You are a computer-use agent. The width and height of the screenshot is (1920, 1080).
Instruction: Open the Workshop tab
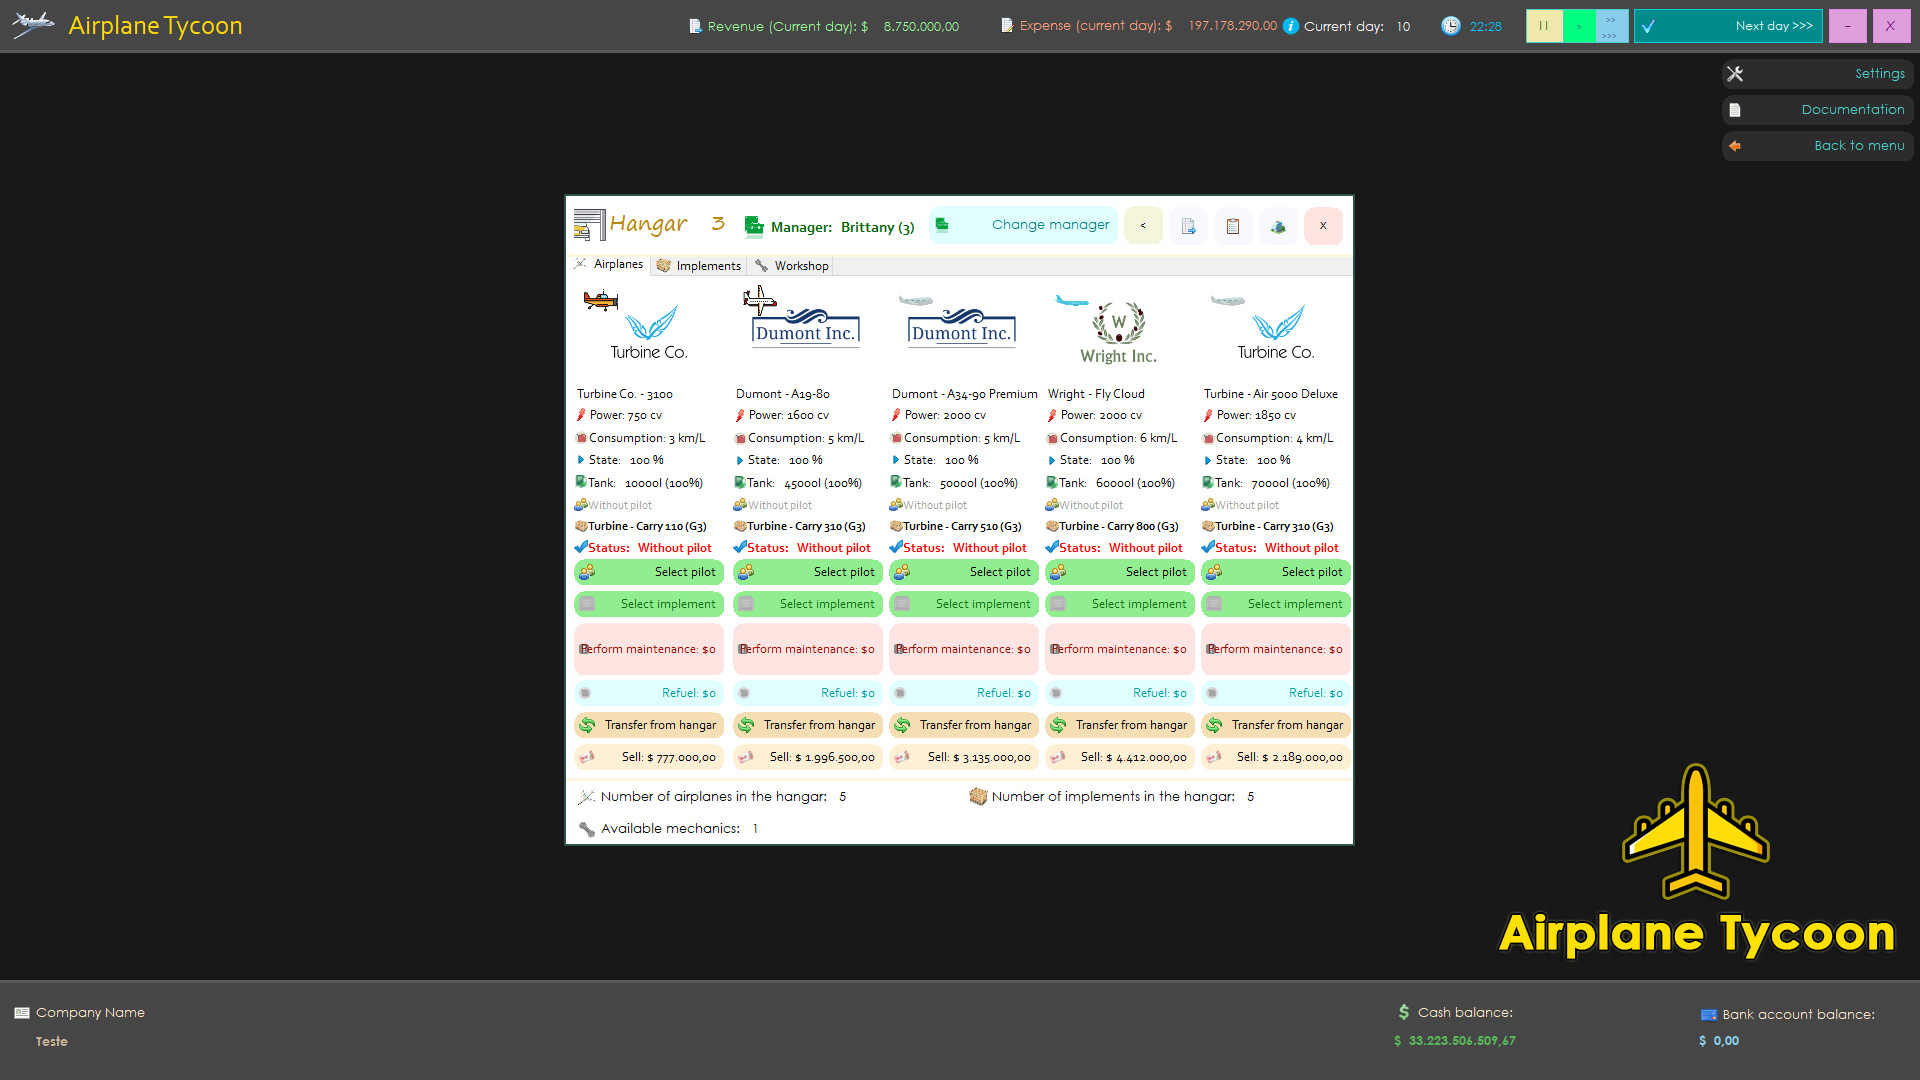click(x=790, y=265)
